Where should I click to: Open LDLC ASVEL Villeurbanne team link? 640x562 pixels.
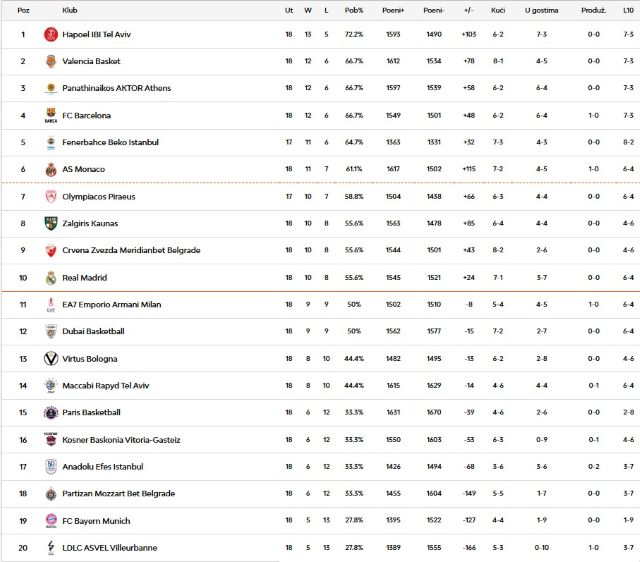coord(109,547)
